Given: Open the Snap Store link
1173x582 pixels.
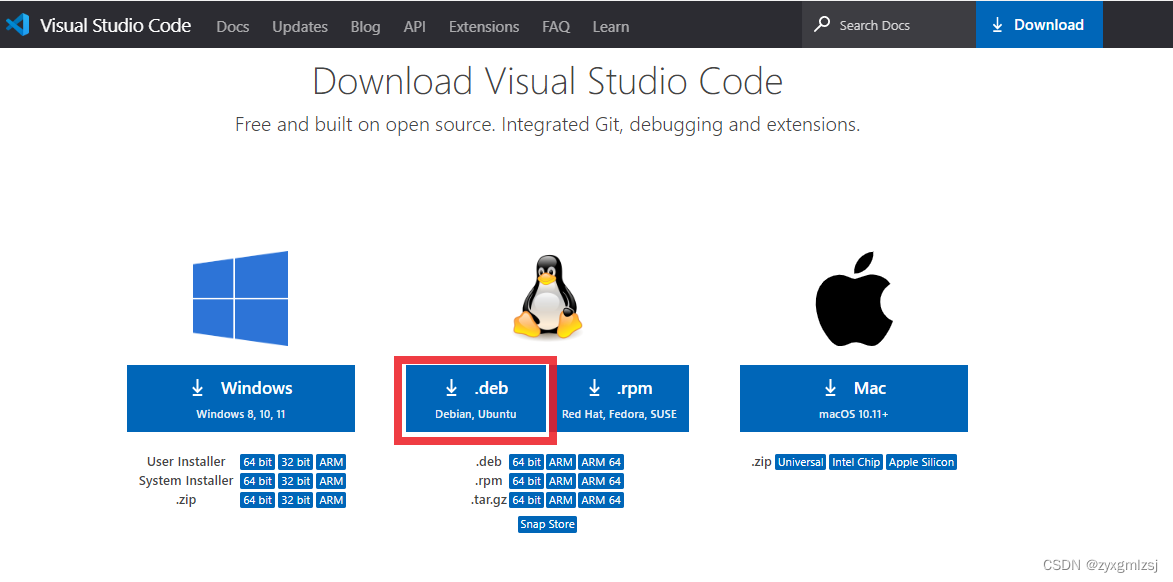Looking at the screenshot, I should 548,524.
